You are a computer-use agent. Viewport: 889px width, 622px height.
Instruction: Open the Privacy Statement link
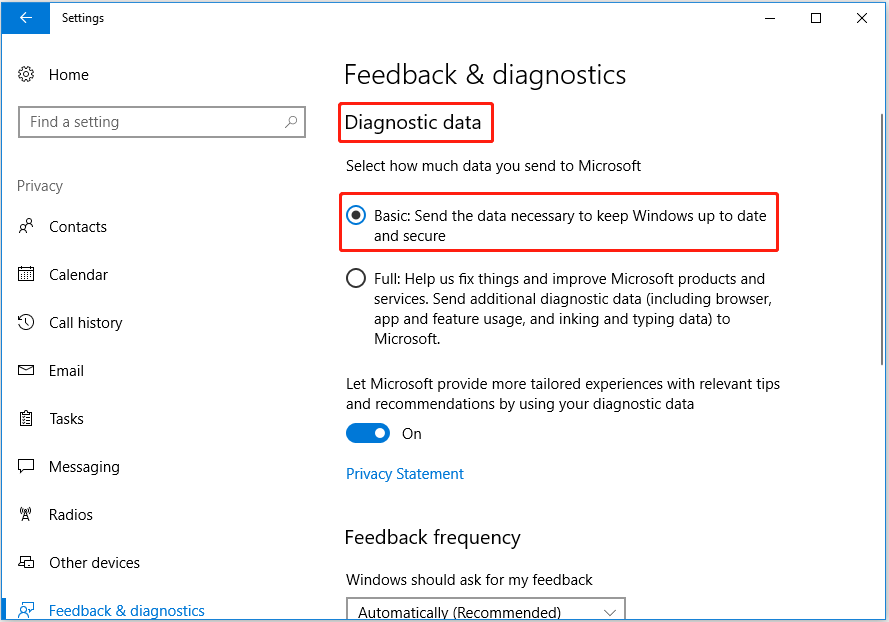click(405, 474)
